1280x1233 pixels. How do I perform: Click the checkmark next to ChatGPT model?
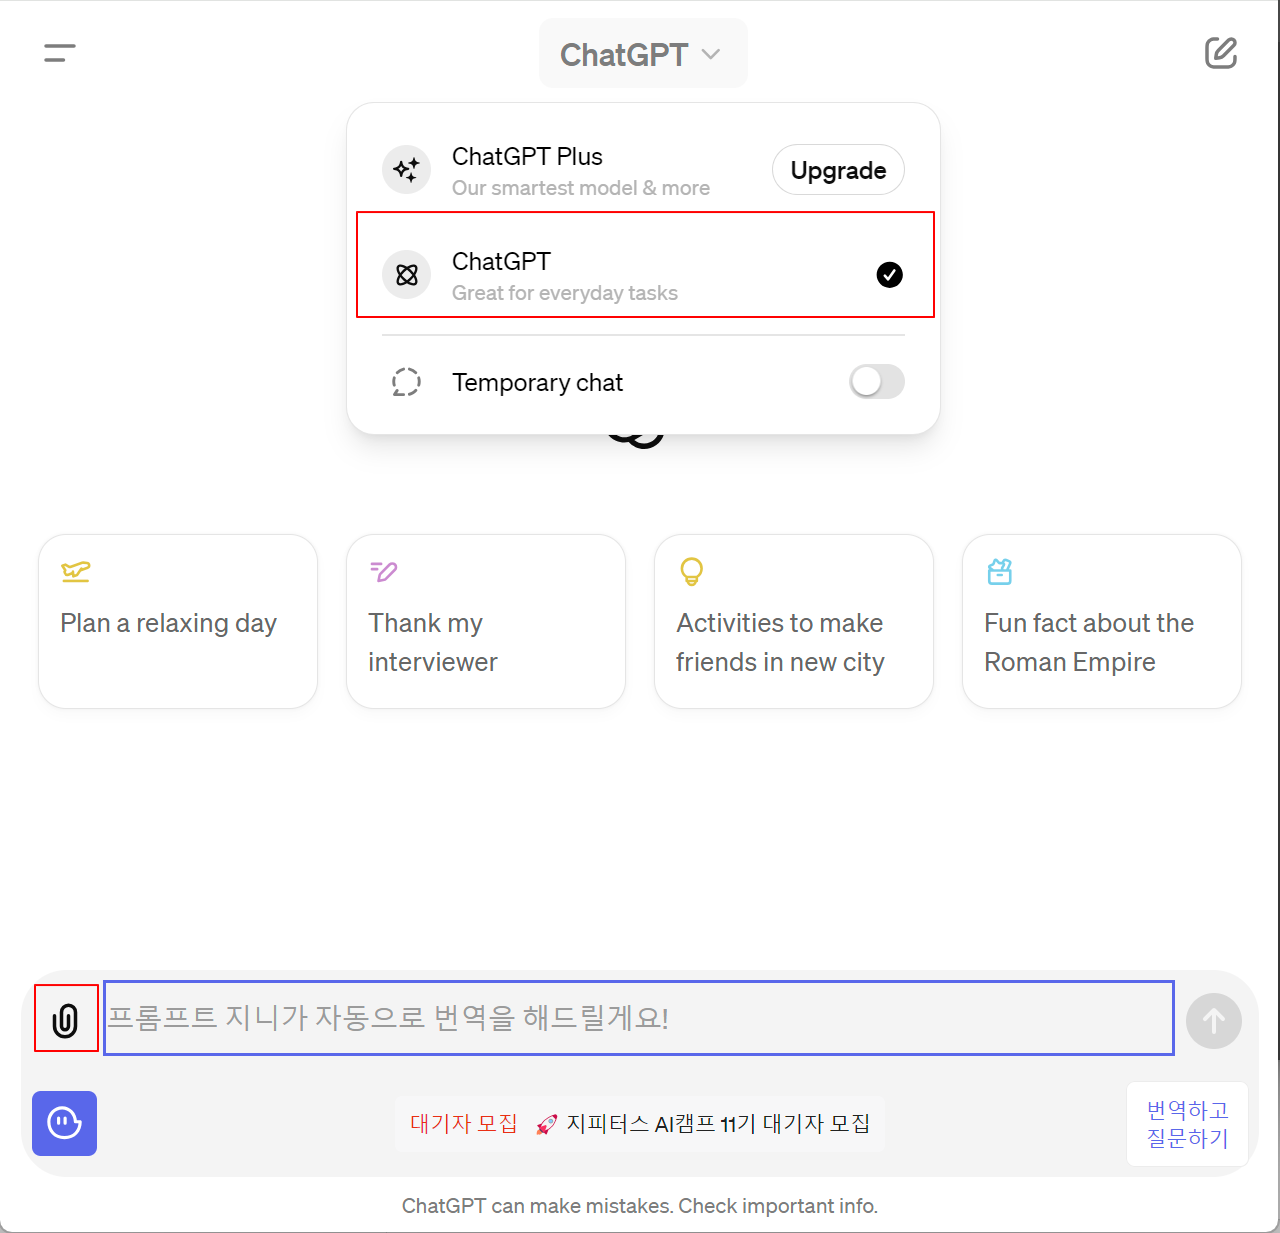pos(890,274)
